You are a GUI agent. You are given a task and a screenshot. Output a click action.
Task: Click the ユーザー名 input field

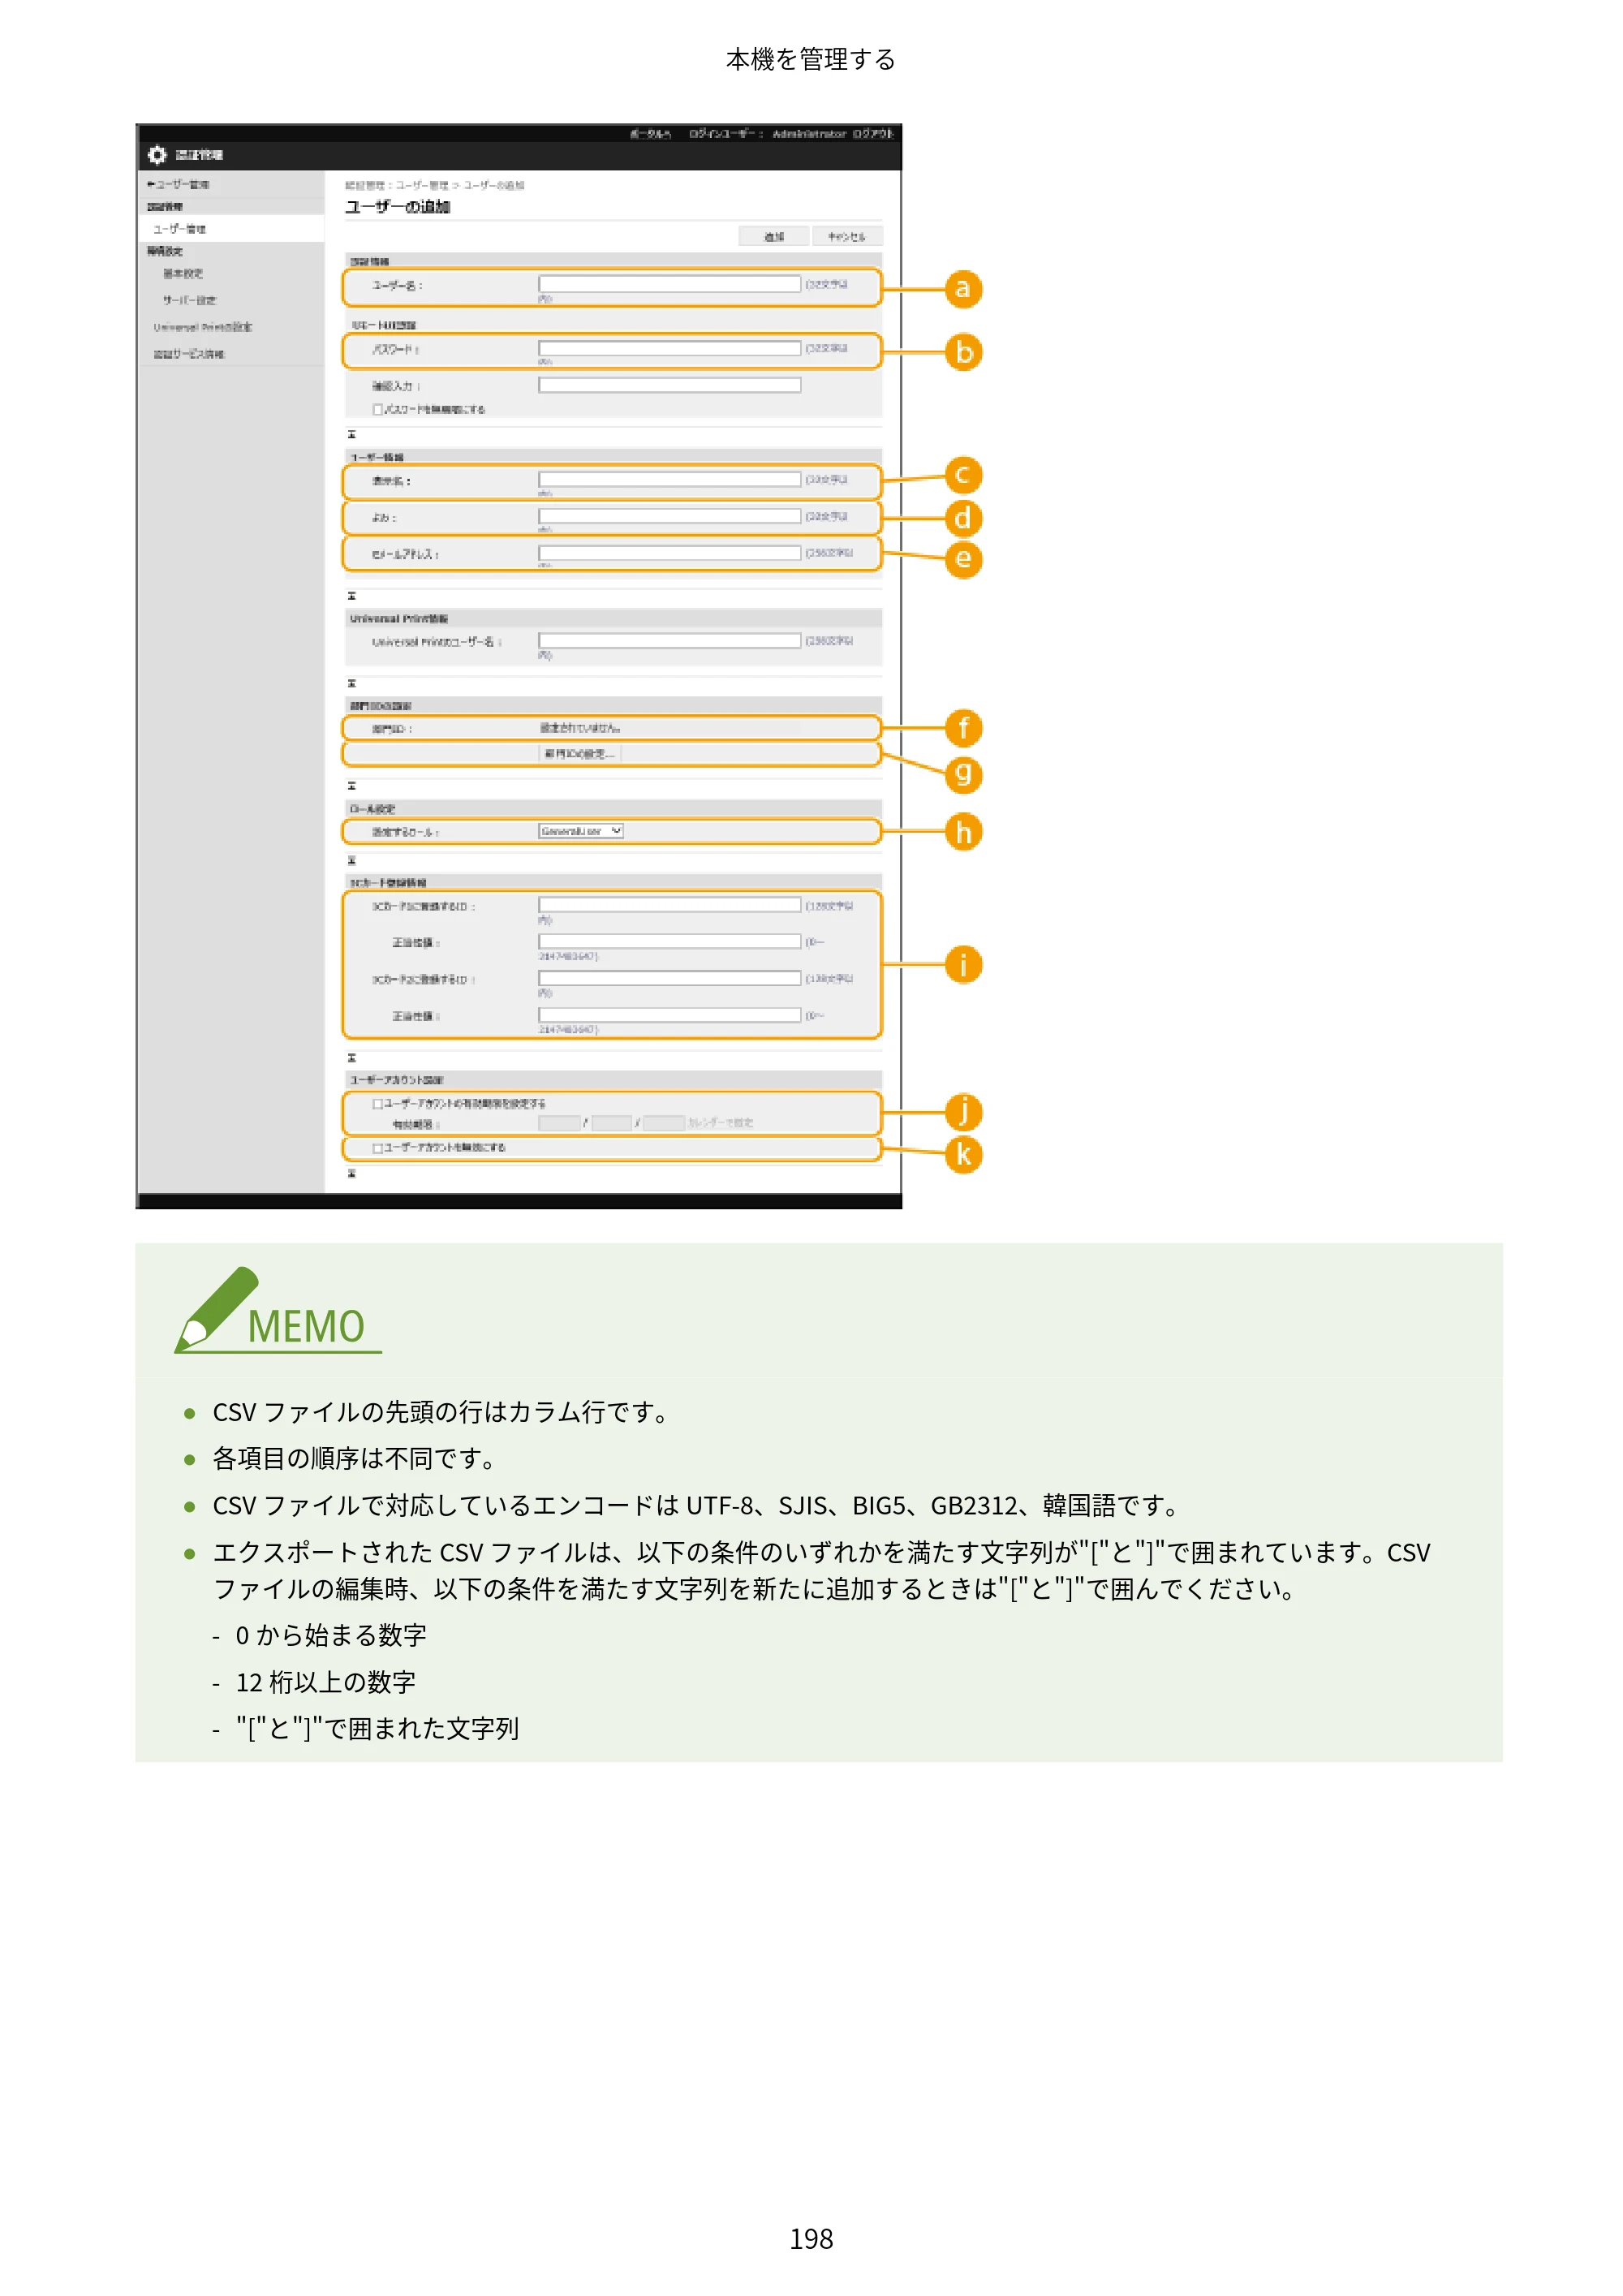tap(669, 284)
